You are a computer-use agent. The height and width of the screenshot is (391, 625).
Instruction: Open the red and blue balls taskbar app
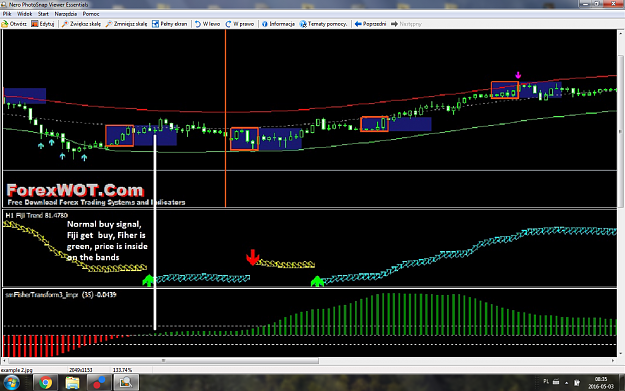(x=100, y=383)
